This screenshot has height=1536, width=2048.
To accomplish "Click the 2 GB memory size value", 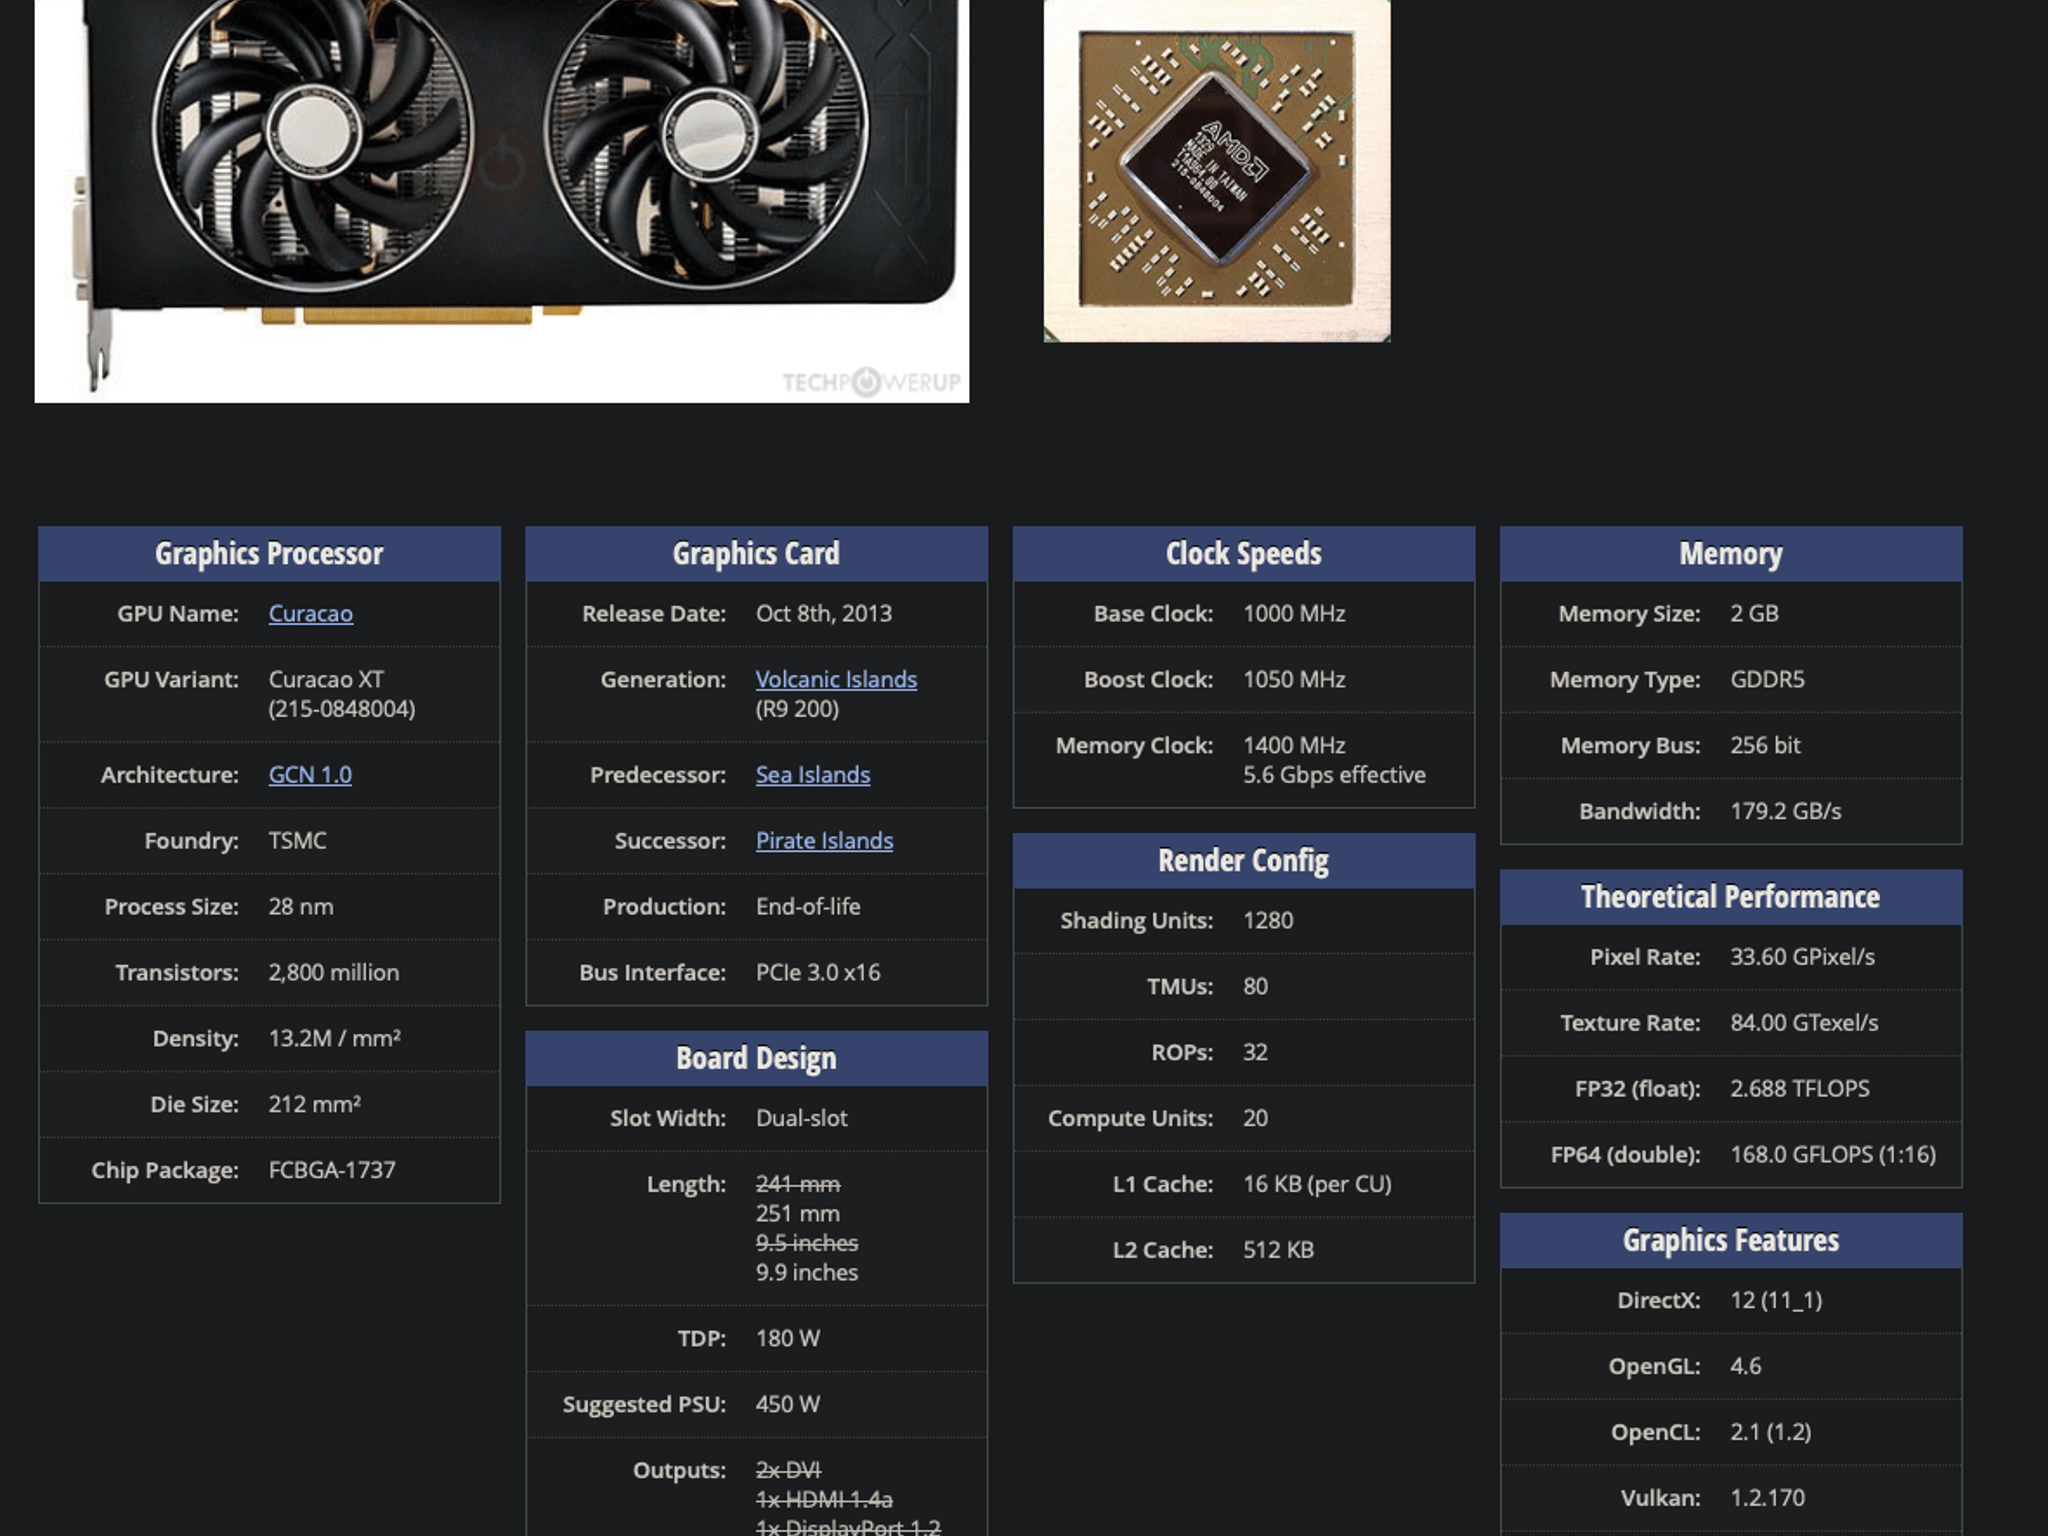I will pyautogui.click(x=1754, y=614).
